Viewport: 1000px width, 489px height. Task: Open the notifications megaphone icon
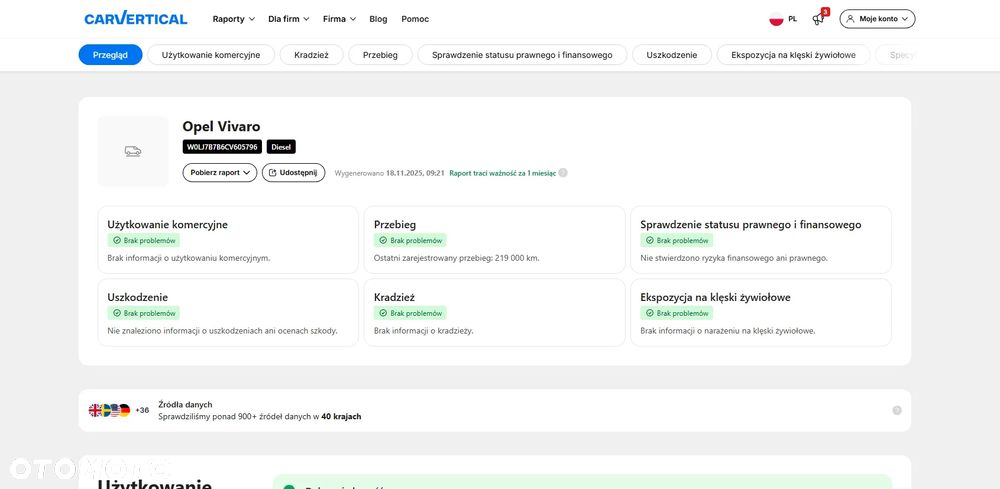[818, 19]
